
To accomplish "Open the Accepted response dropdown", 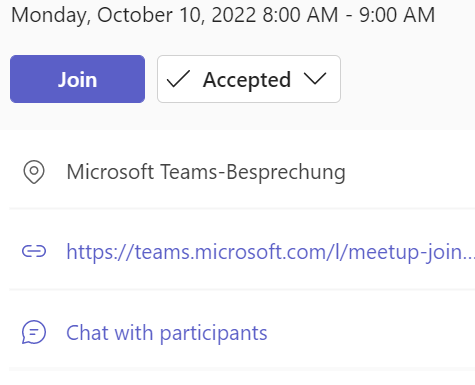I will coord(249,79).
